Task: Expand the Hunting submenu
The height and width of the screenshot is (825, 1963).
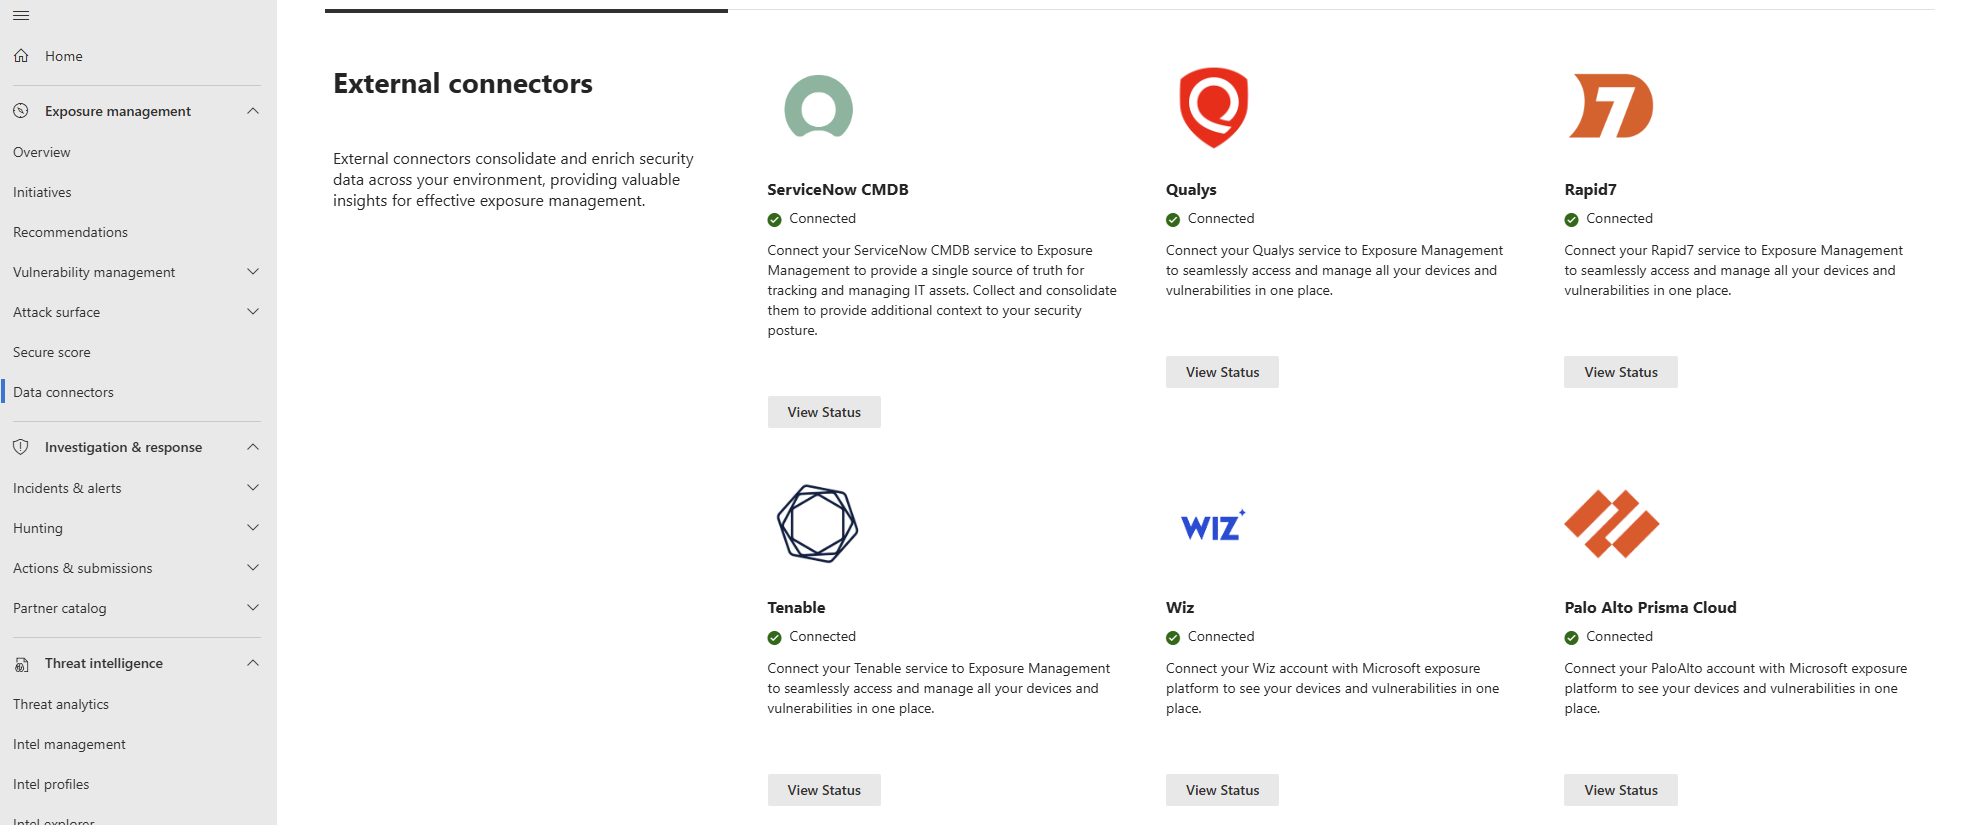Action: point(253,528)
